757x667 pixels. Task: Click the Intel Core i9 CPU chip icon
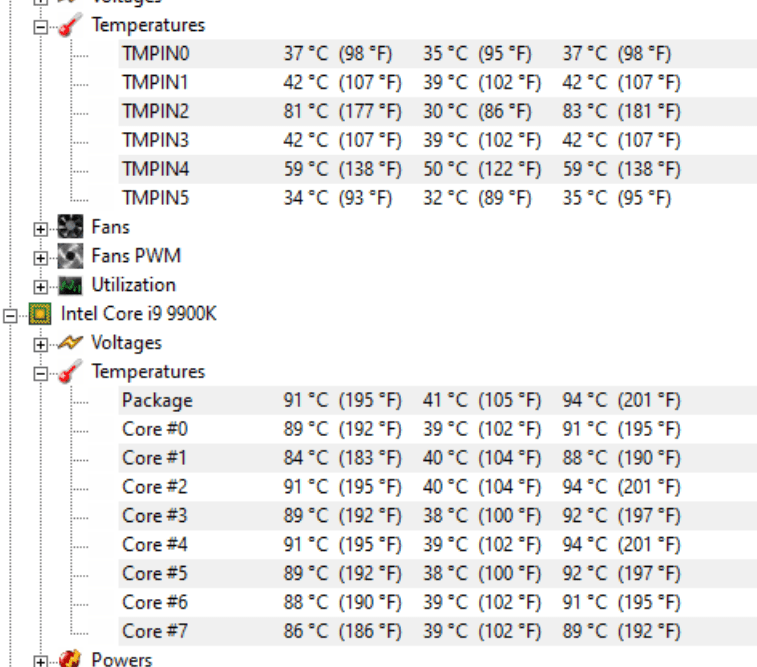click(x=40, y=314)
